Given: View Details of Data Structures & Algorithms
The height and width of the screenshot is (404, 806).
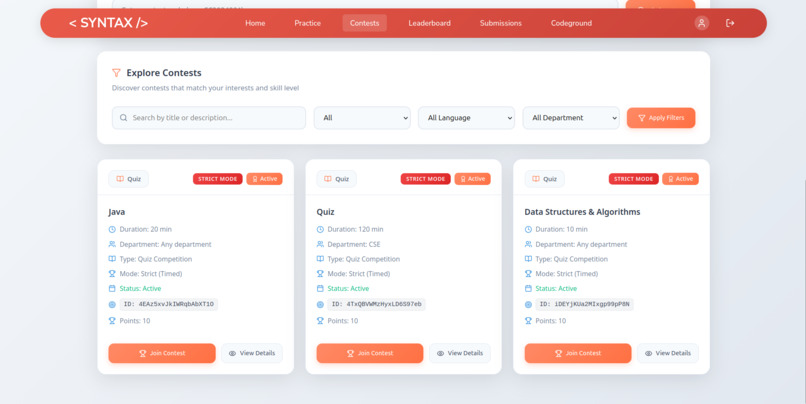Looking at the screenshot, I should coord(668,353).
